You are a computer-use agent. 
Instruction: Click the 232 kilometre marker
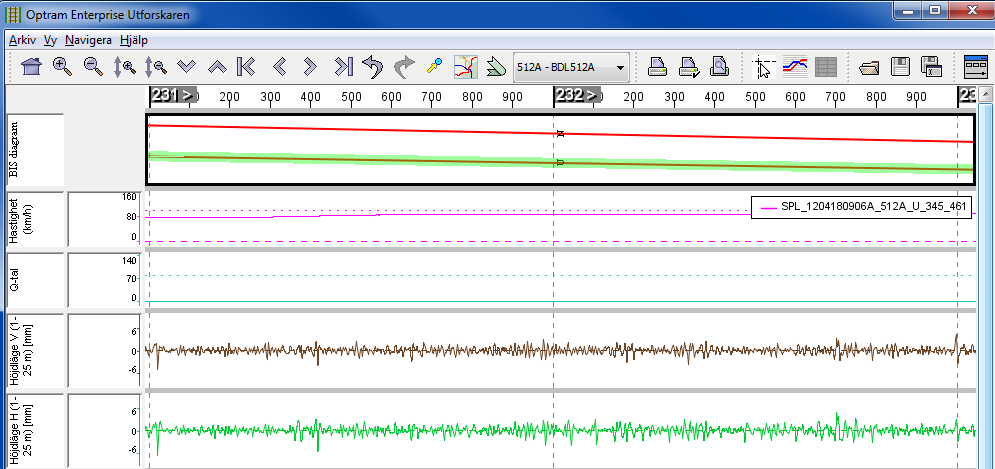tap(577, 96)
